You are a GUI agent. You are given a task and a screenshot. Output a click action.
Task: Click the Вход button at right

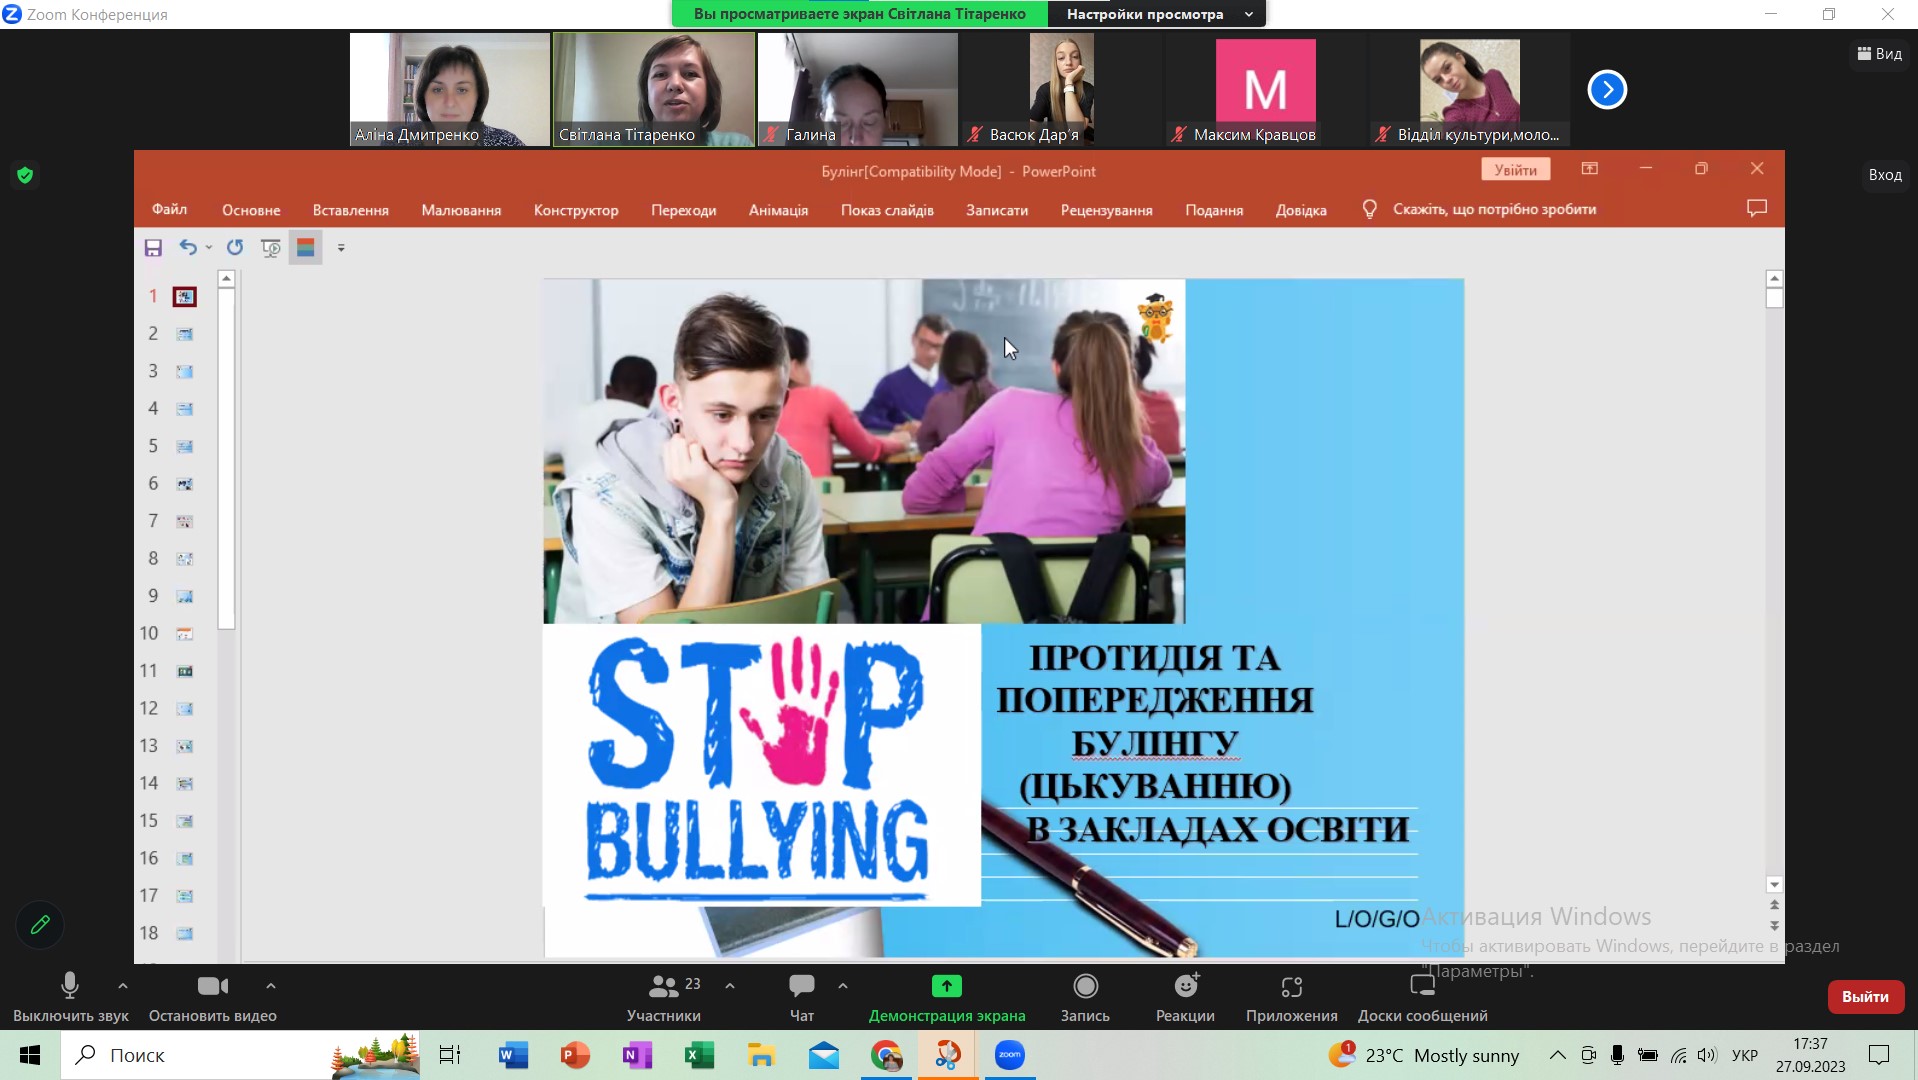pyautogui.click(x=1885, y=174)
